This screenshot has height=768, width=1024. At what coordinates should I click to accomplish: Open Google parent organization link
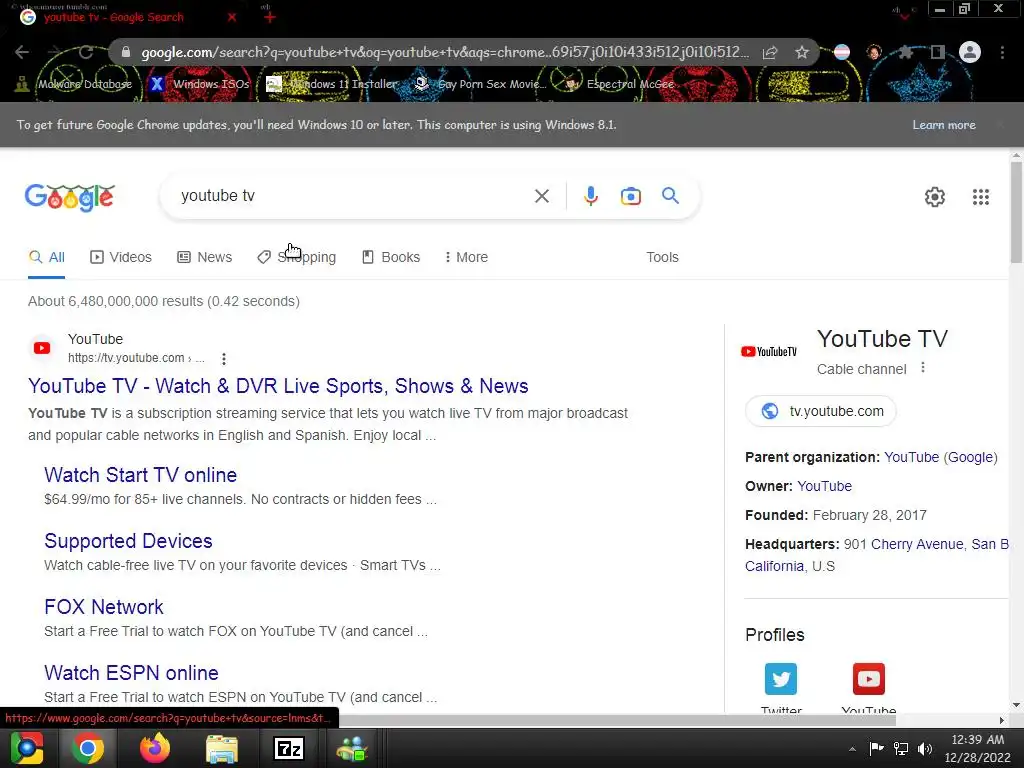[x=970, y=457]
